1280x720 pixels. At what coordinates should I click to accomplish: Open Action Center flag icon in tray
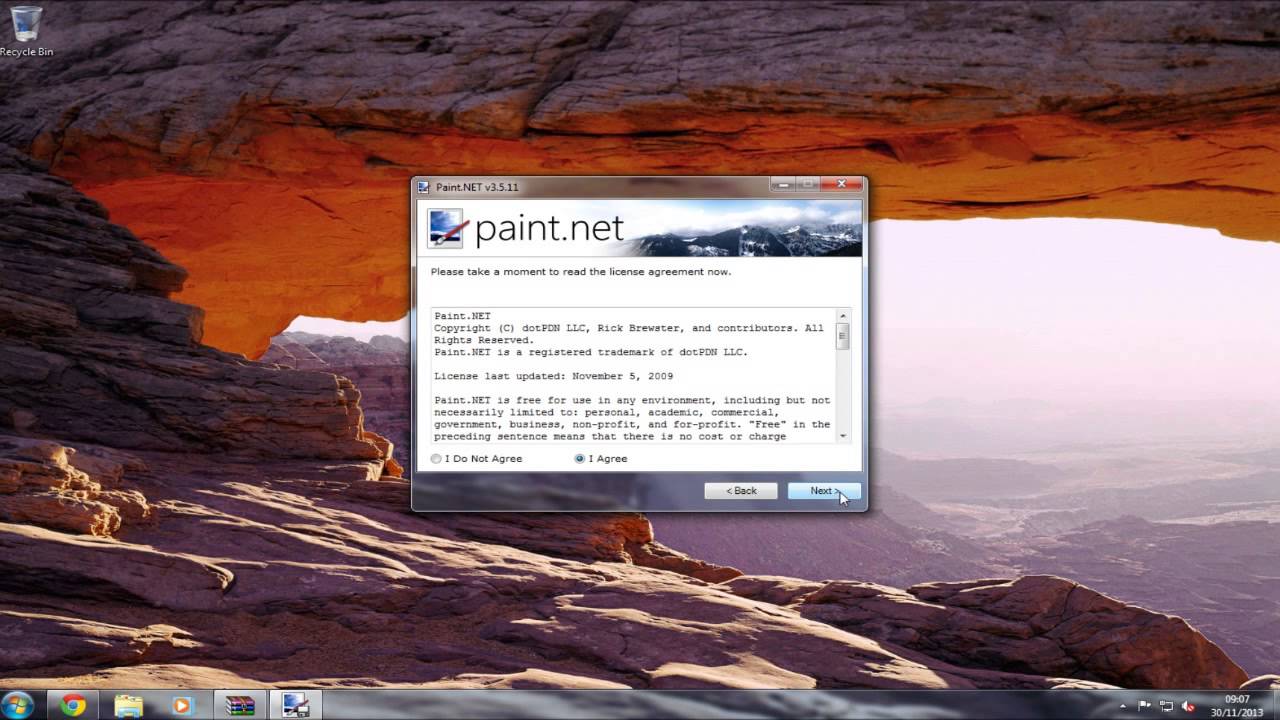pyautogui.click(x=1145, y=706)
